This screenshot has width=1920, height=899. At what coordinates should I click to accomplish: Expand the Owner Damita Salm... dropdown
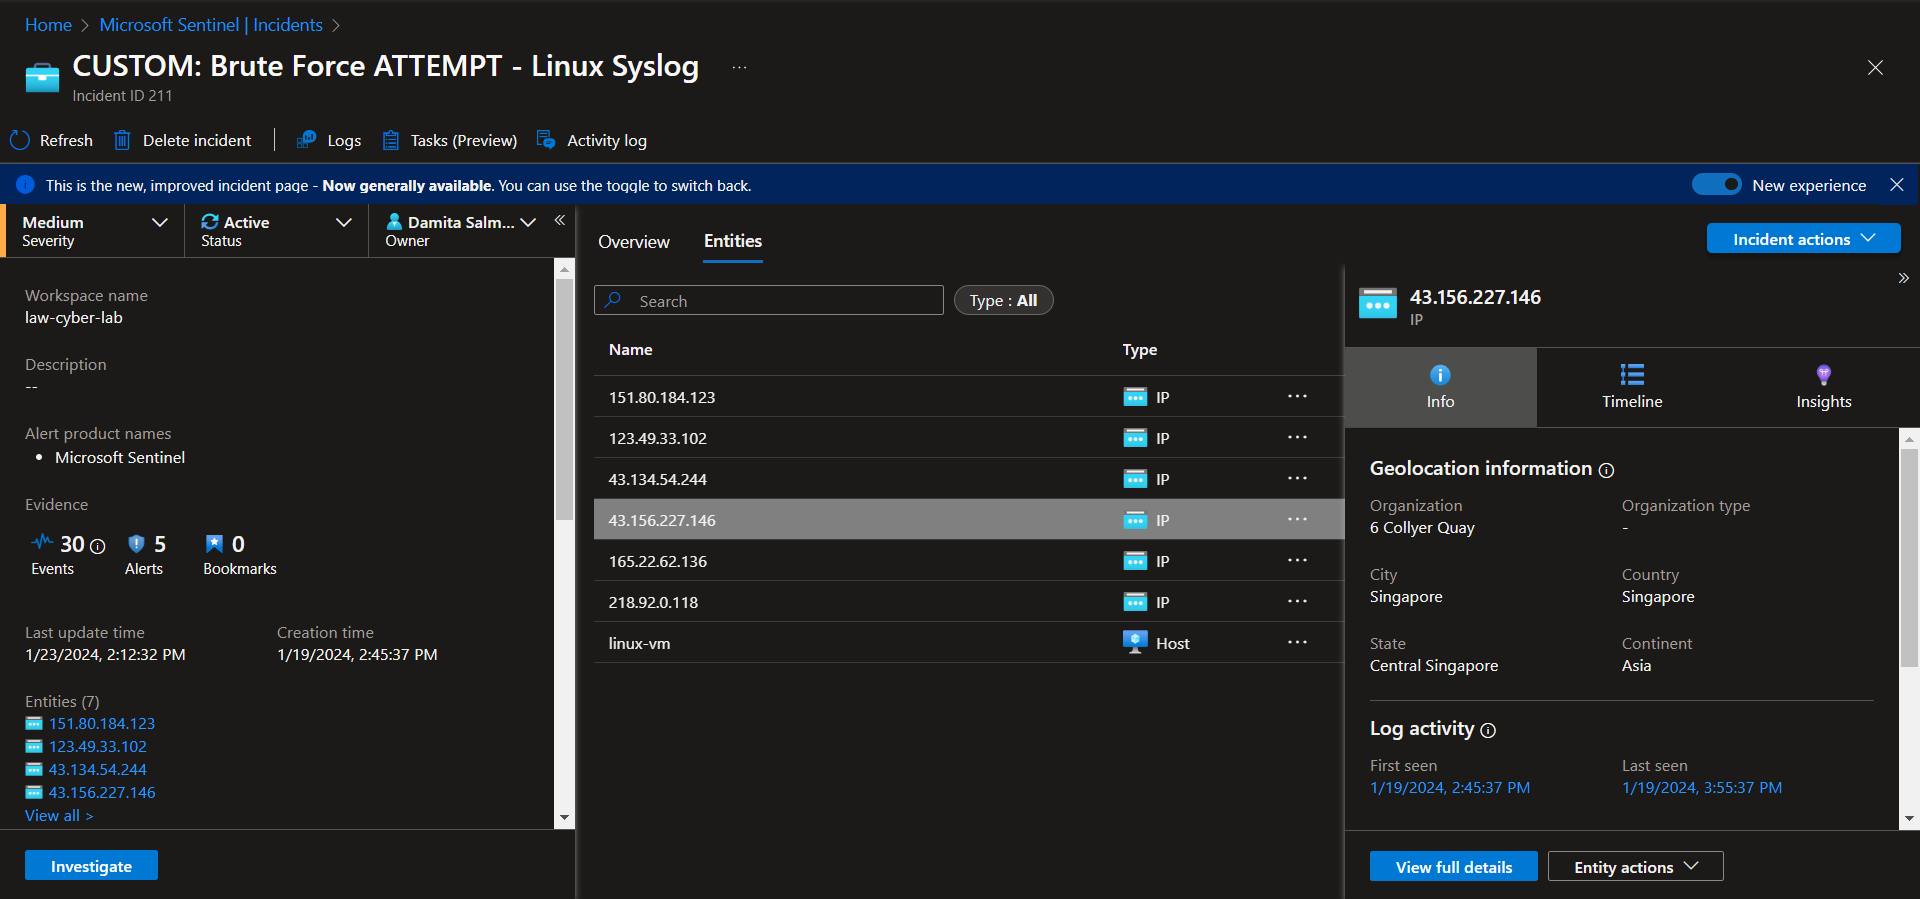(528, 222)
